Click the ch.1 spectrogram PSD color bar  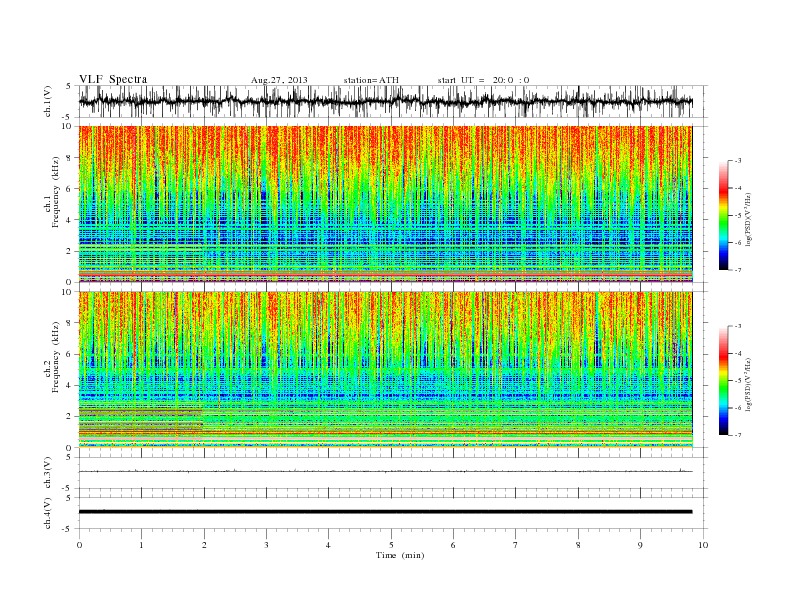(x=723, y=215)
